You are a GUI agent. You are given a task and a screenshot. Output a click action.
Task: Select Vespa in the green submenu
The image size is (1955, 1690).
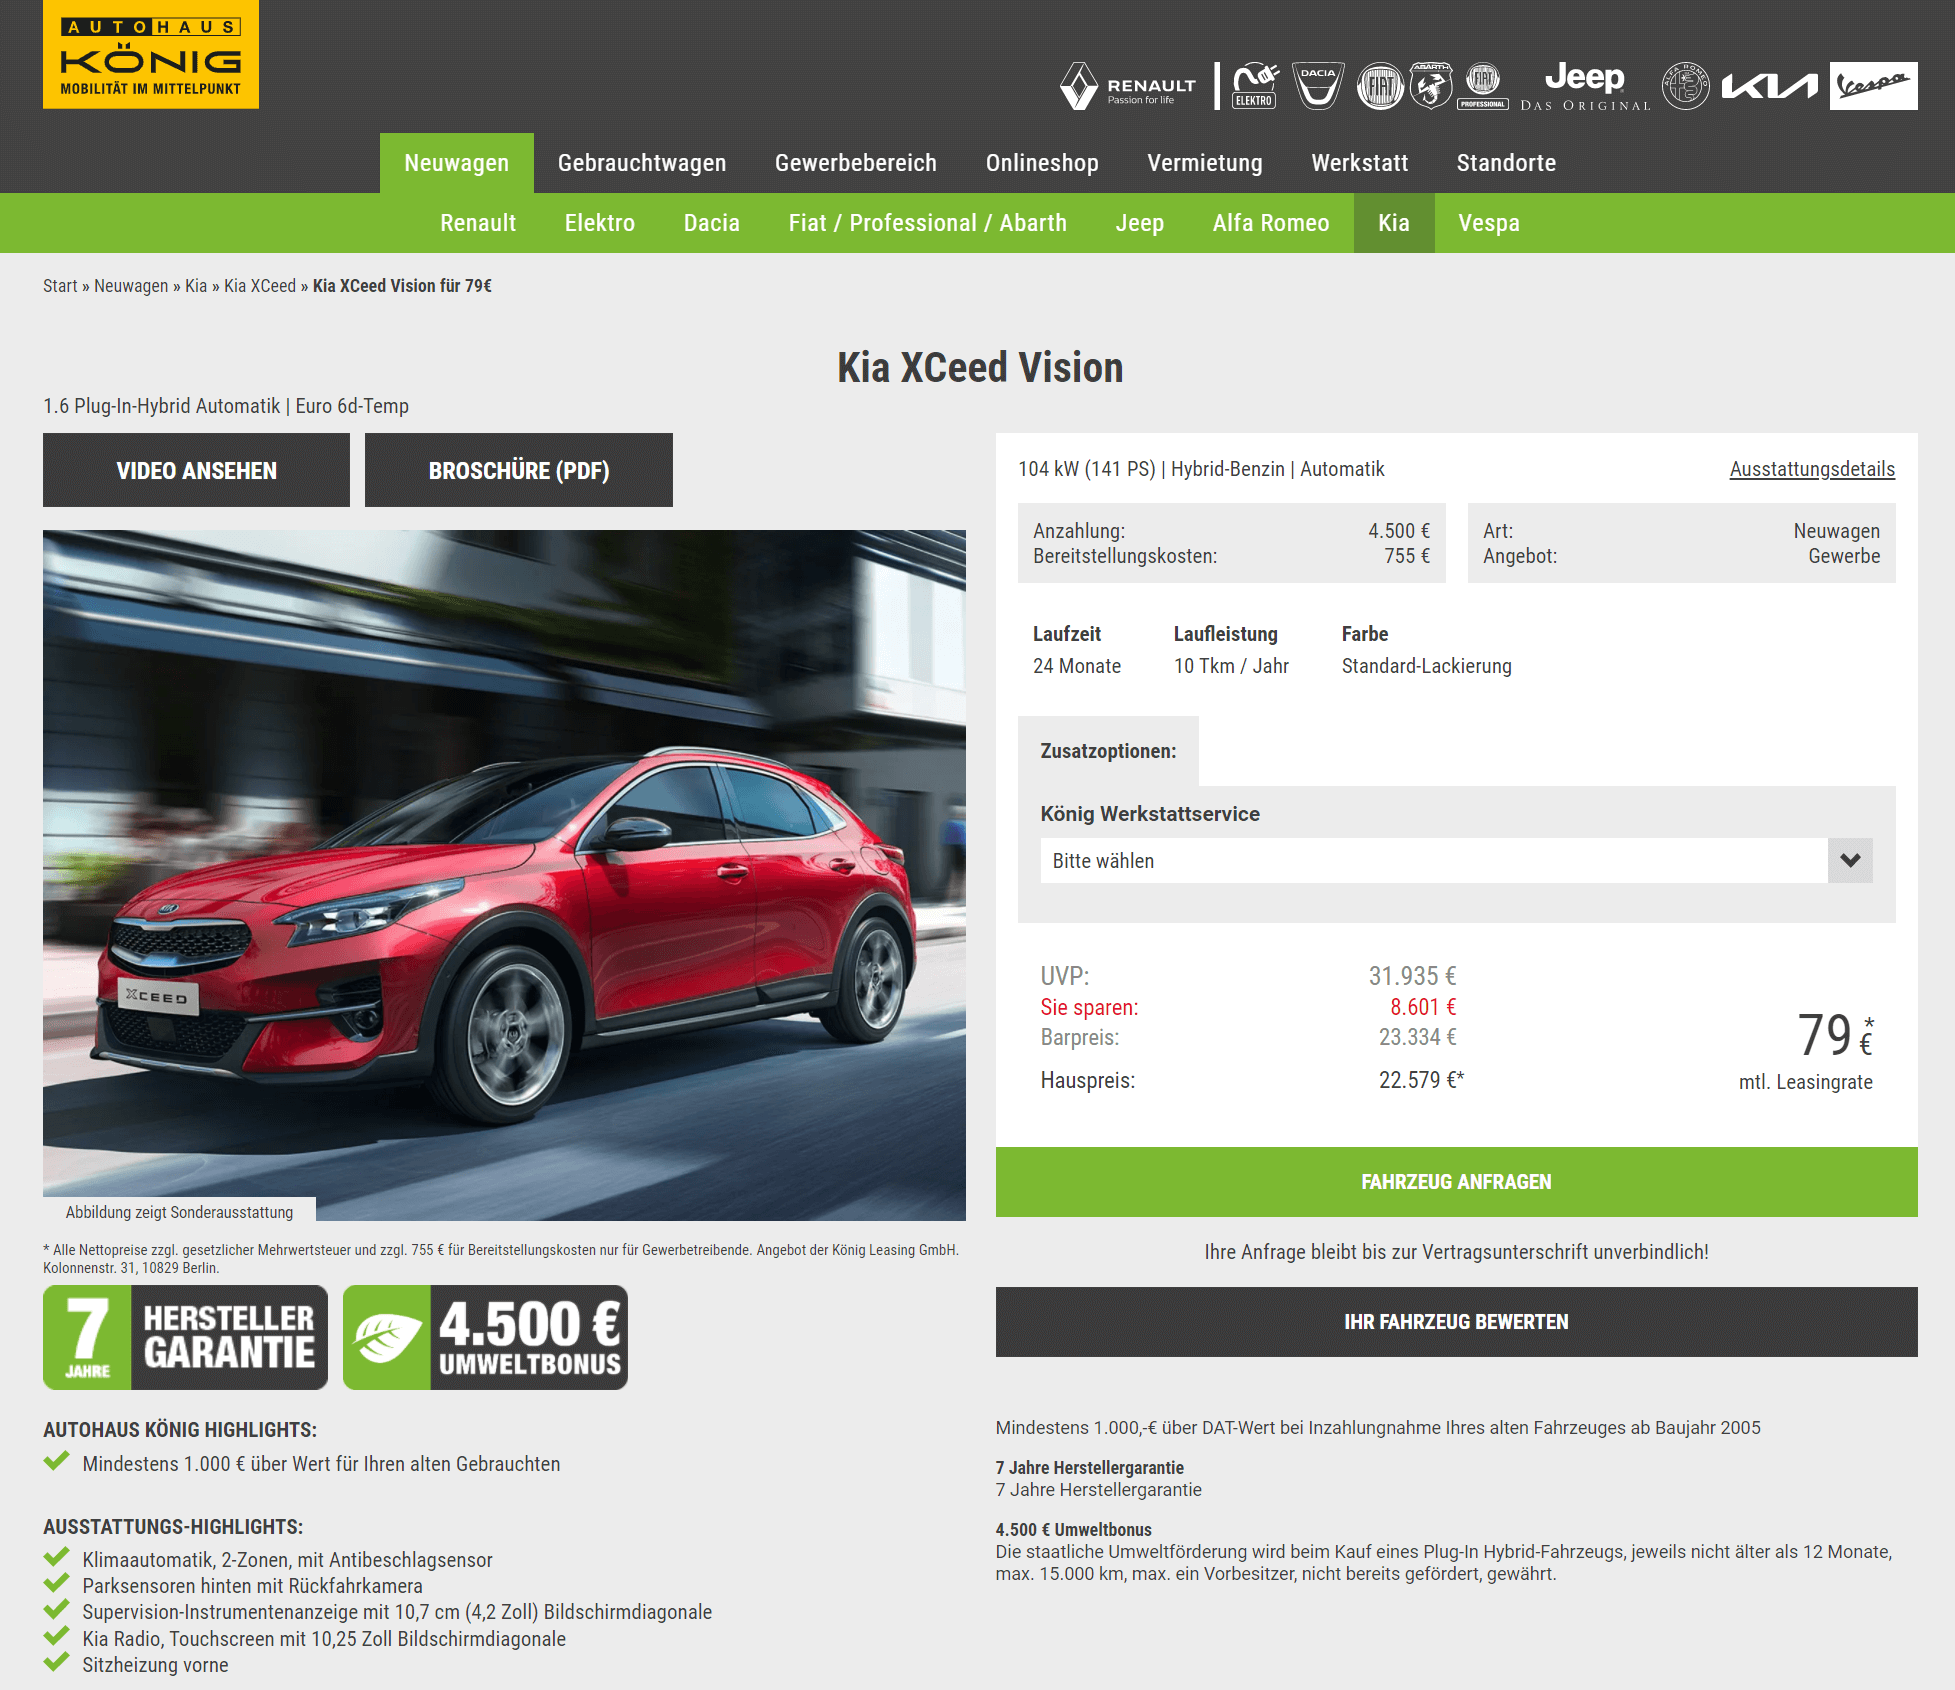(1489, 223)
